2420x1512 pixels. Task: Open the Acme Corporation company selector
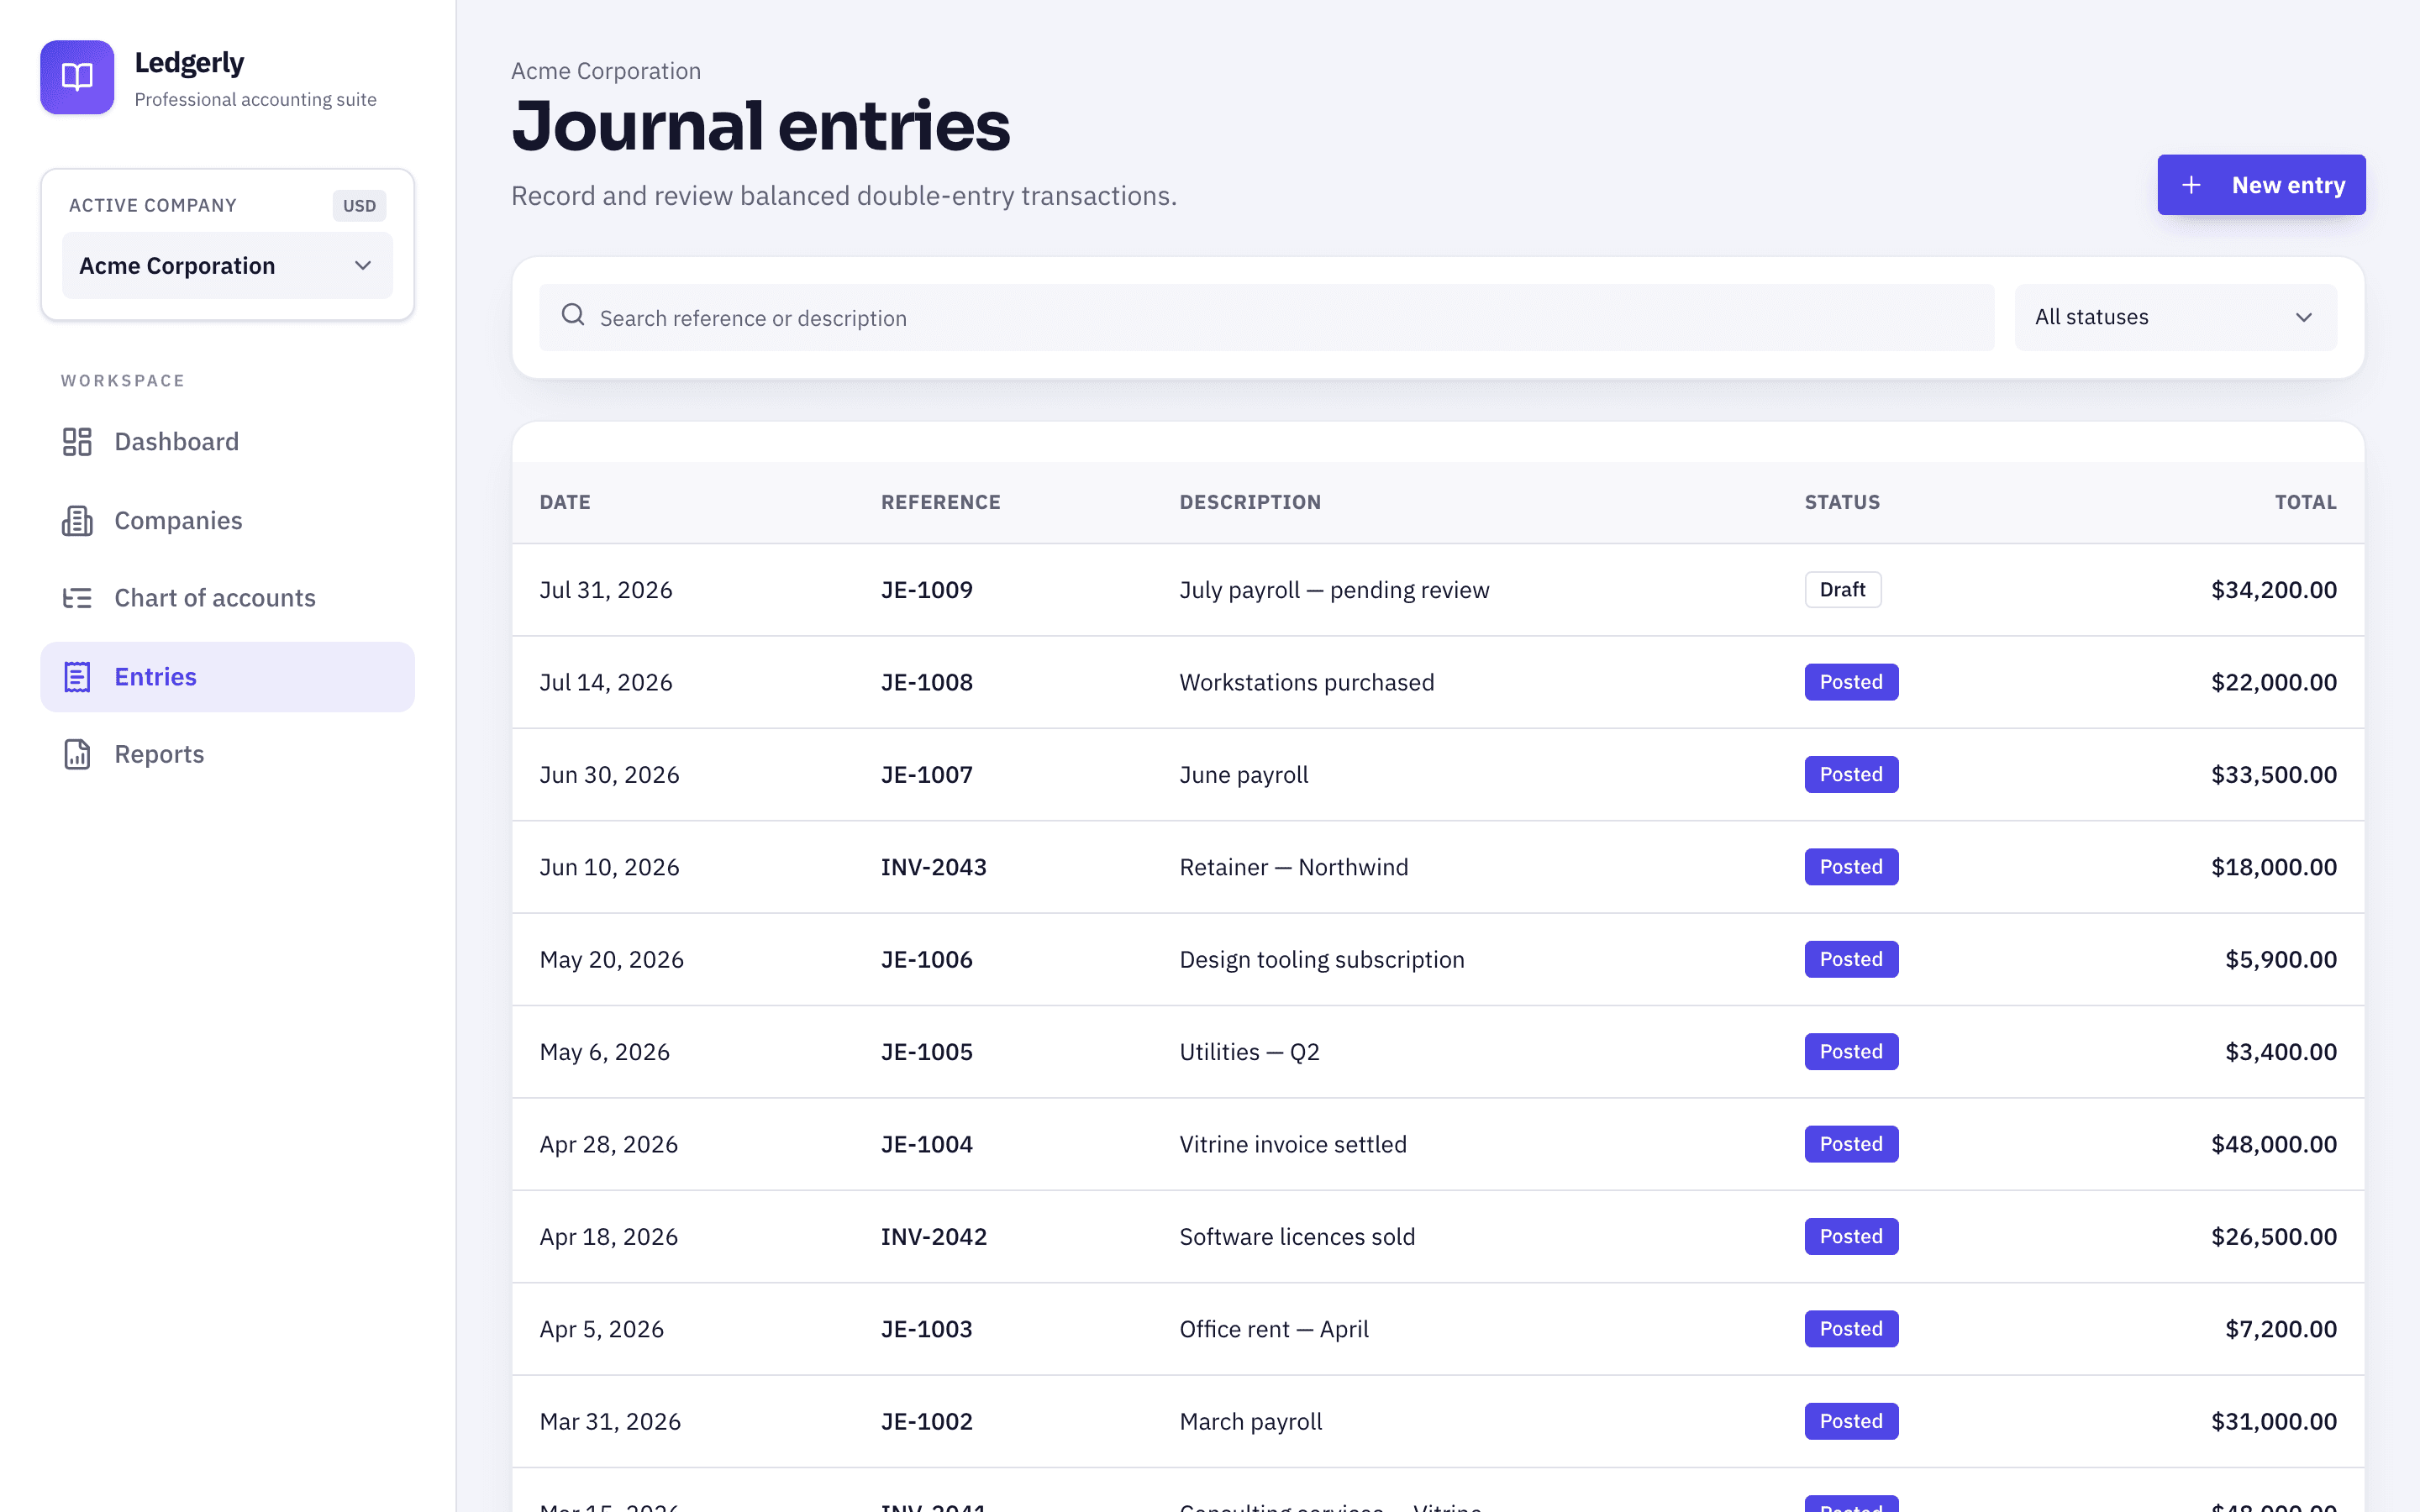pos(227,266)
